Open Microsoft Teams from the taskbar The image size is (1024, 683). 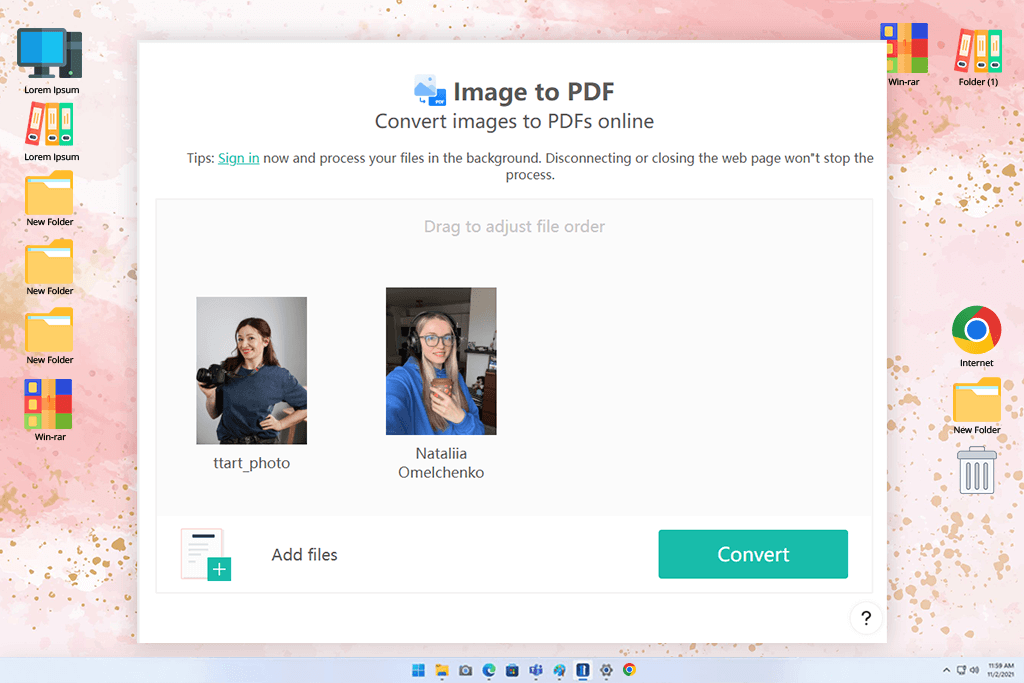point(536,670)
